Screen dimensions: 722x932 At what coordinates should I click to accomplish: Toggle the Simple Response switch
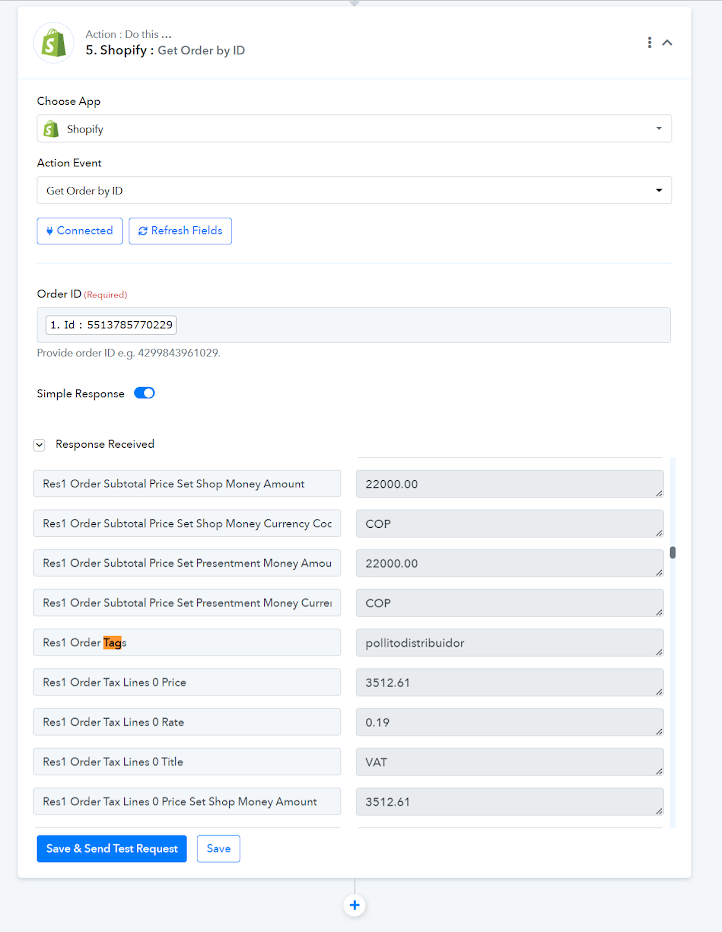pyautogui.click(x=144, y=393)
